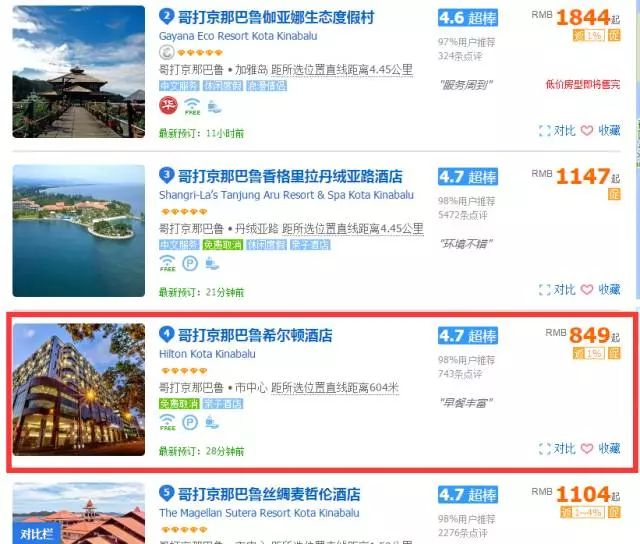Favorite Shangri-La's Tanjung Aru with 收藏 heart
The width and height of the screenshot is (640, 544).
point(600,289)
